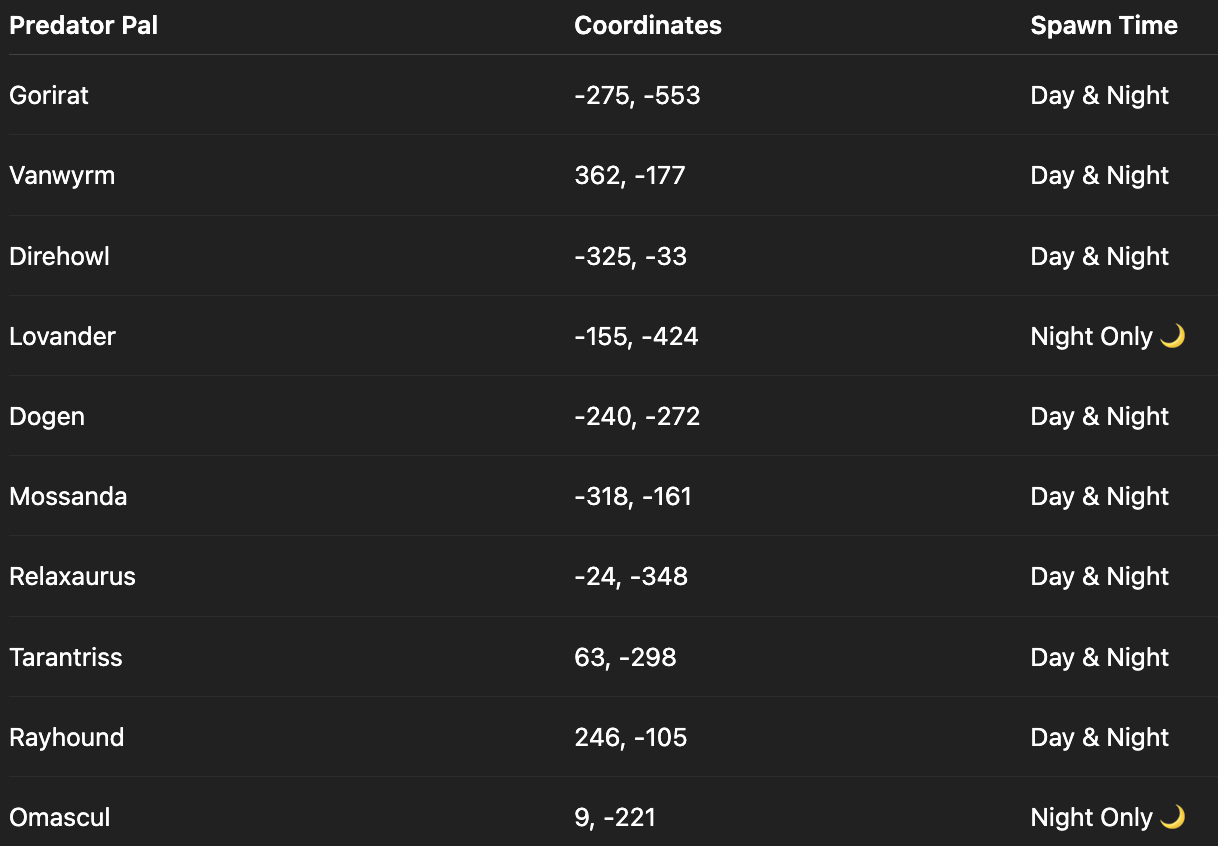This screenshot has width=1218, height=846.
Task: Click the moon icon in Lovander's row
Action: [x=1173, y=336]
